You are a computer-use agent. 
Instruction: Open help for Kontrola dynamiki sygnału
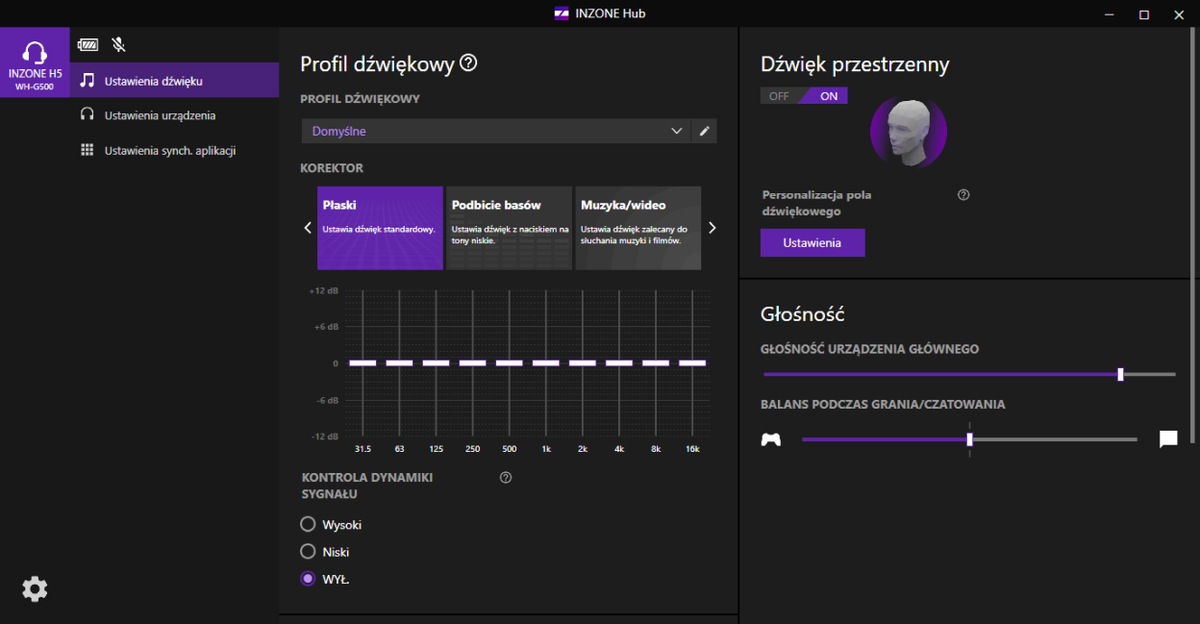(x=505, y=478)
